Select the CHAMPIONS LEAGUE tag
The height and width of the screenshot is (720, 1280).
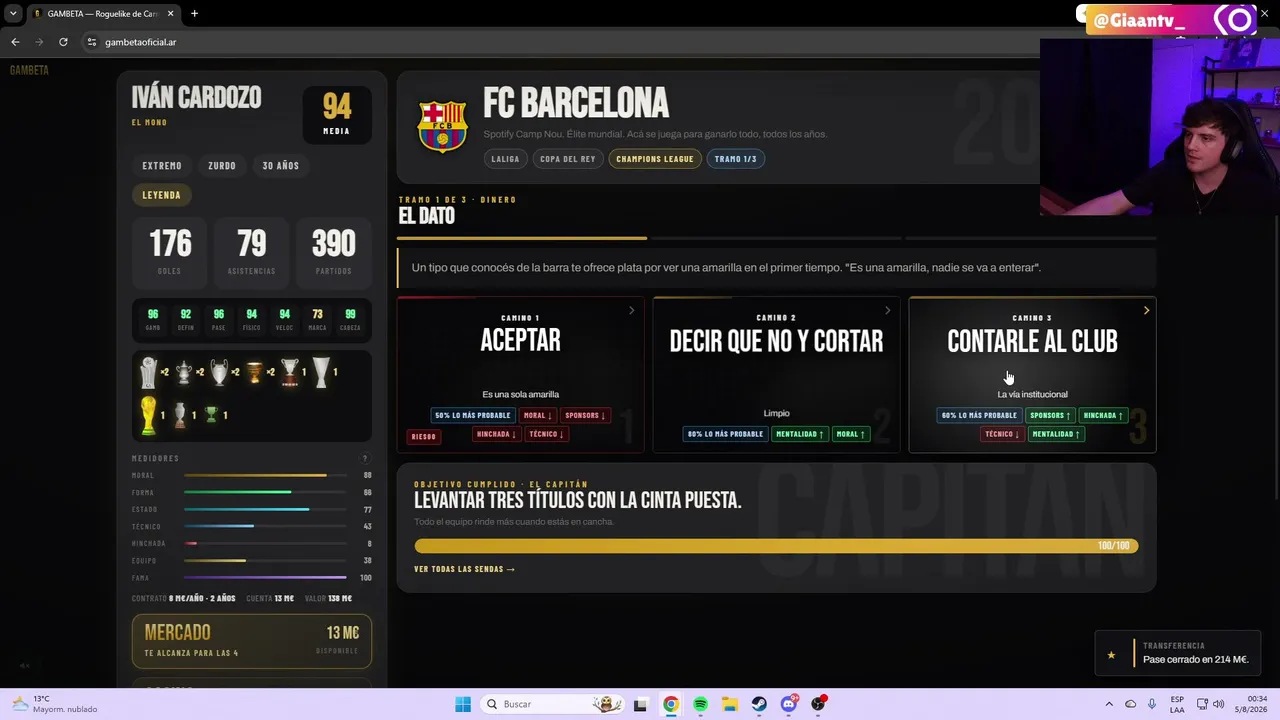tap(655, 159)
